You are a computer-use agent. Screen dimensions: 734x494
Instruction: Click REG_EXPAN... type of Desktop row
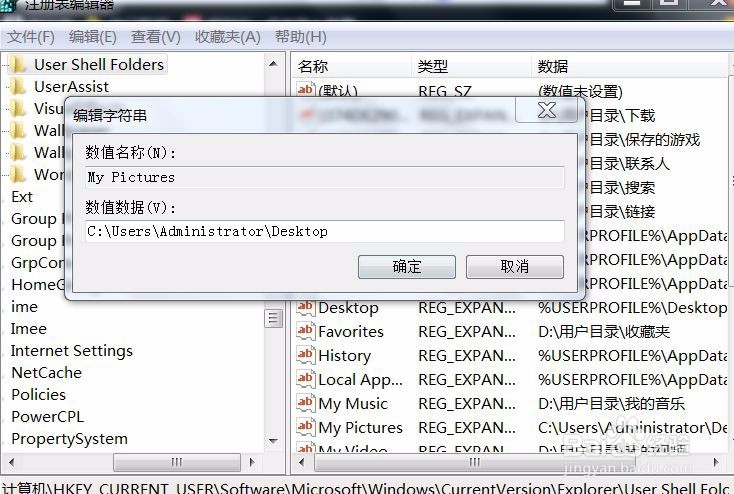tap(467, 308)
